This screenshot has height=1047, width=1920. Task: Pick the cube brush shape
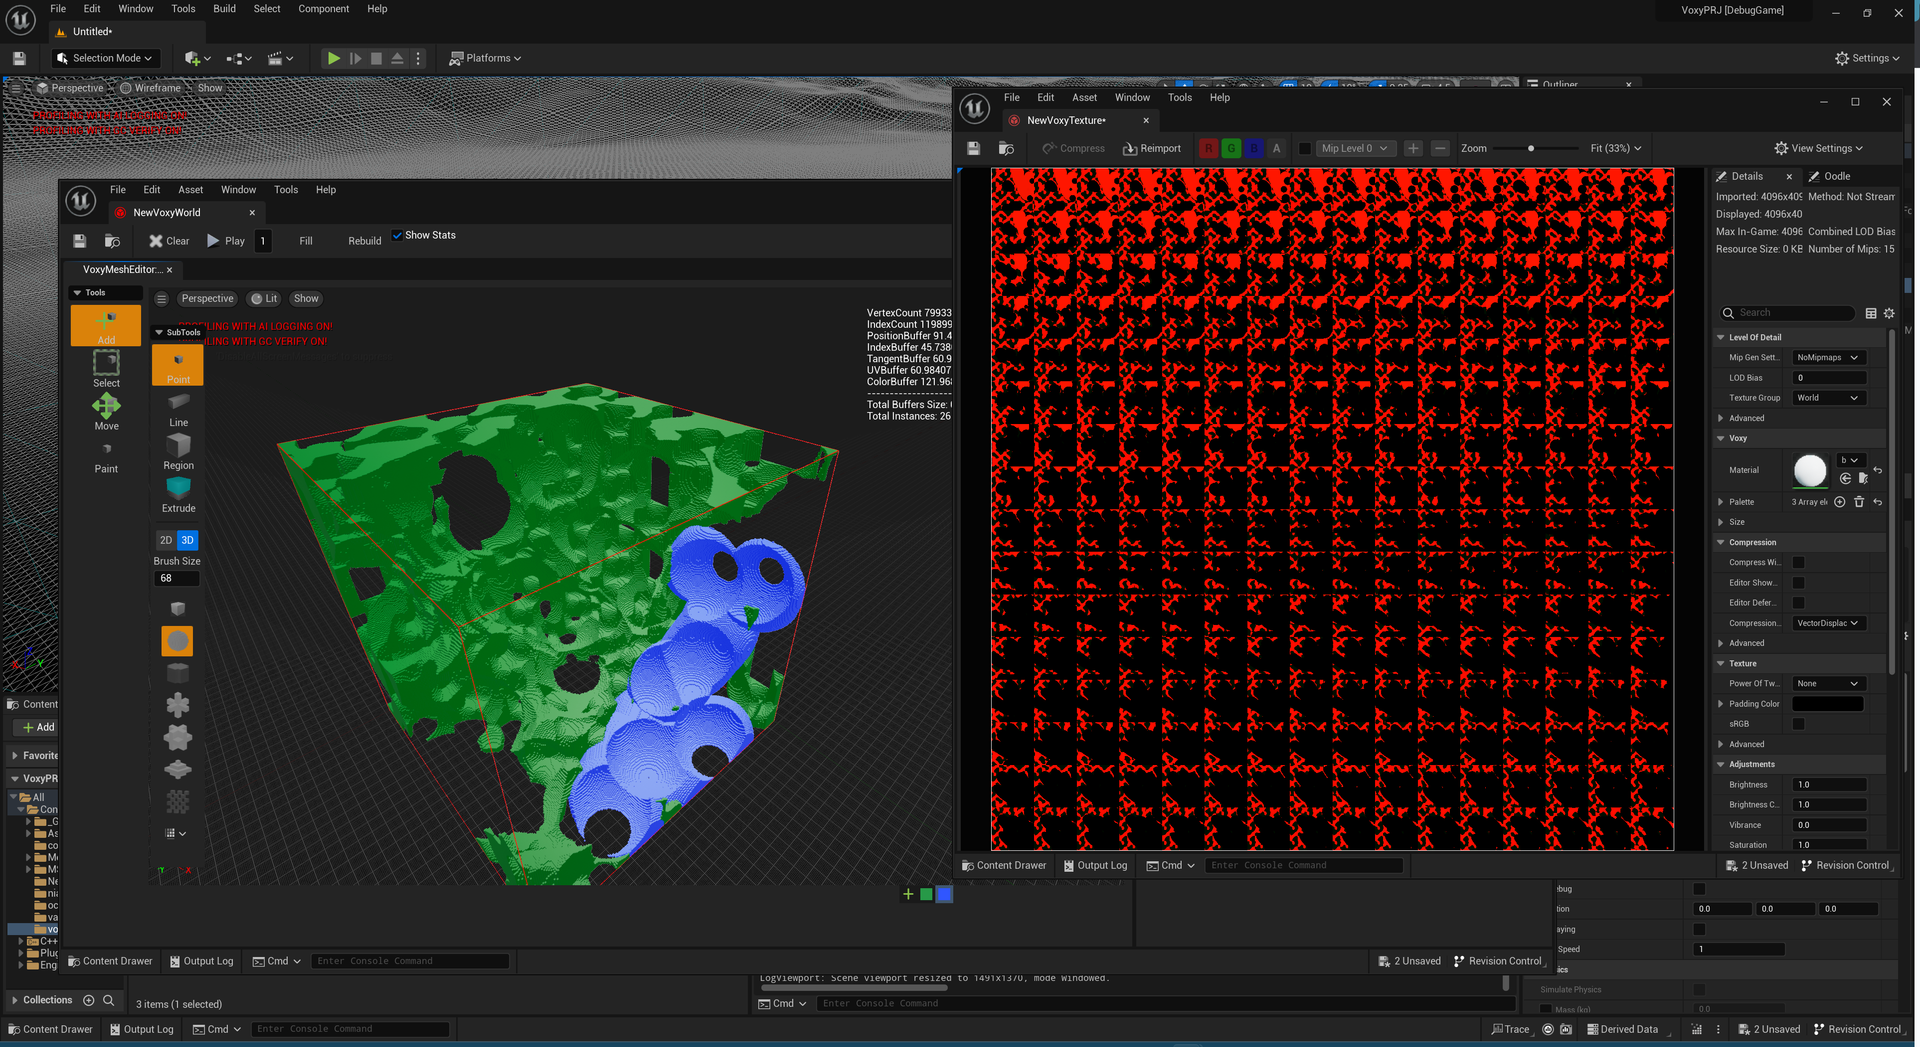coord(177,608)
